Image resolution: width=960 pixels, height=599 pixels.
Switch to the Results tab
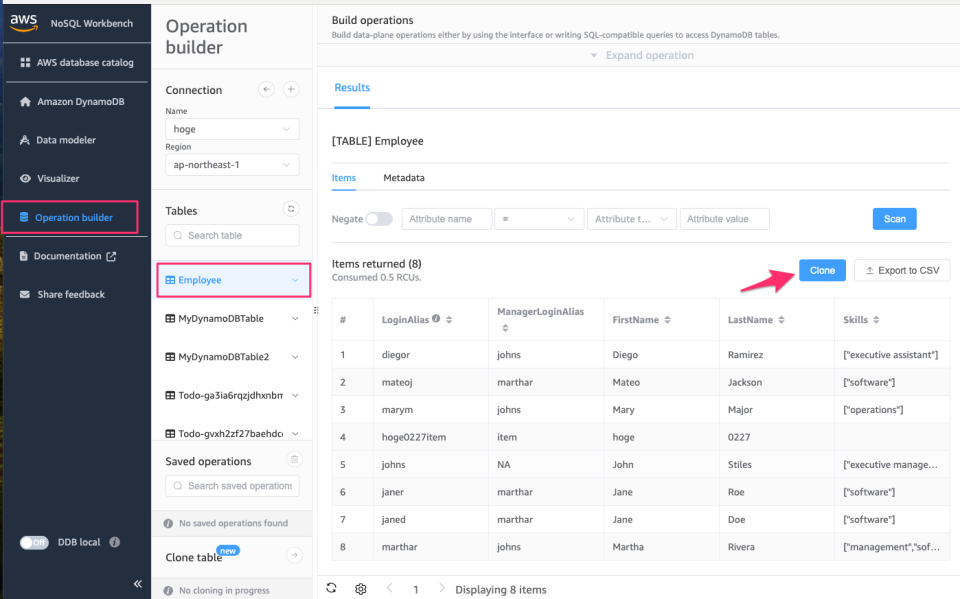(x=352, y=88)
